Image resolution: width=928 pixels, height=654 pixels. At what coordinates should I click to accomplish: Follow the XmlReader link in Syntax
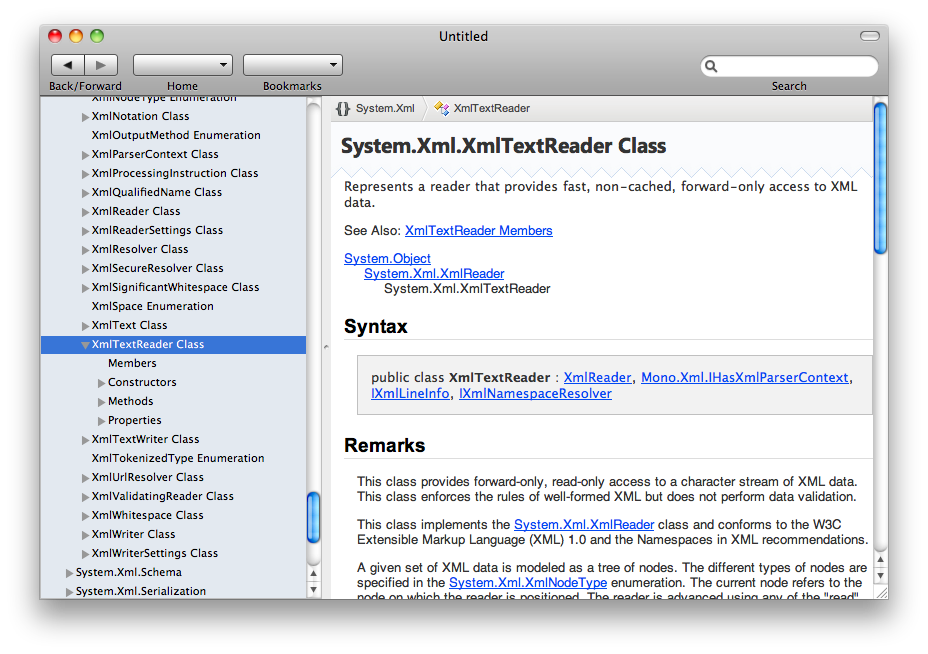pyautogui.click(x=597, y=378)
